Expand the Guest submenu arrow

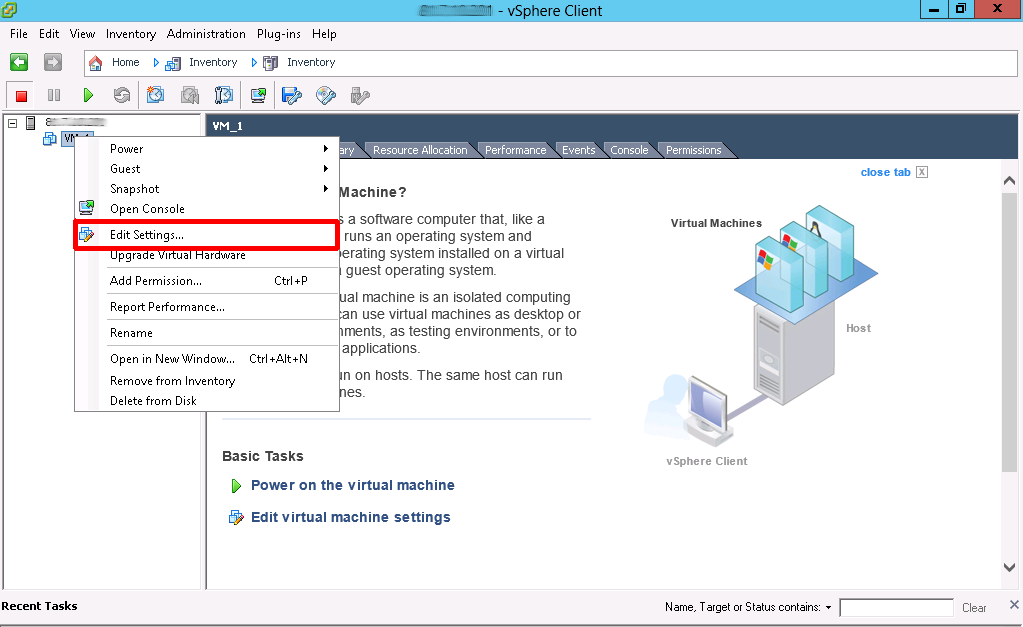point(326,168)
